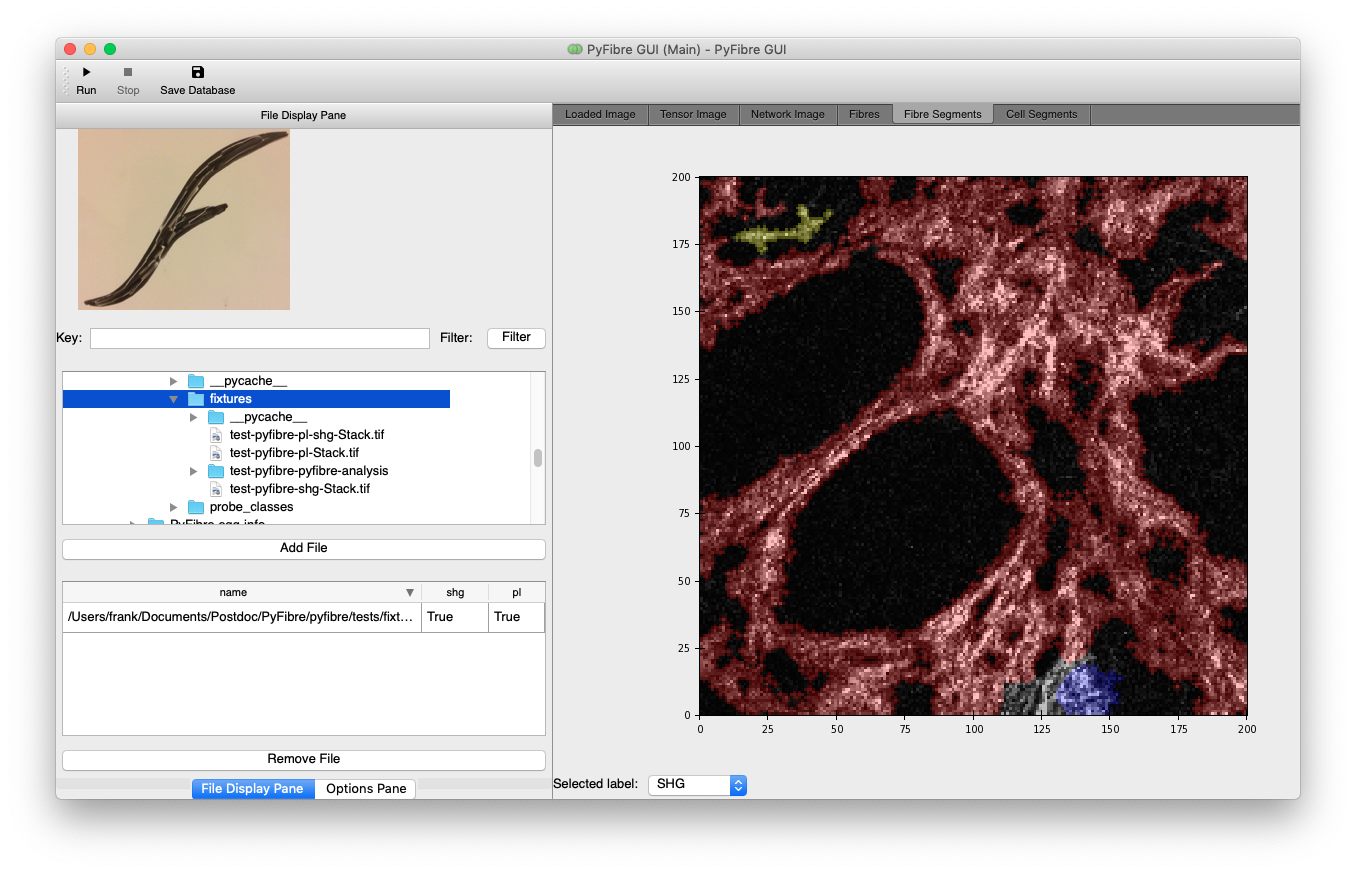Click the test-pyfibre-pyfibre-analysis folder icon
The width and height of the screenshot is (1356, 873).
(216, 471)
